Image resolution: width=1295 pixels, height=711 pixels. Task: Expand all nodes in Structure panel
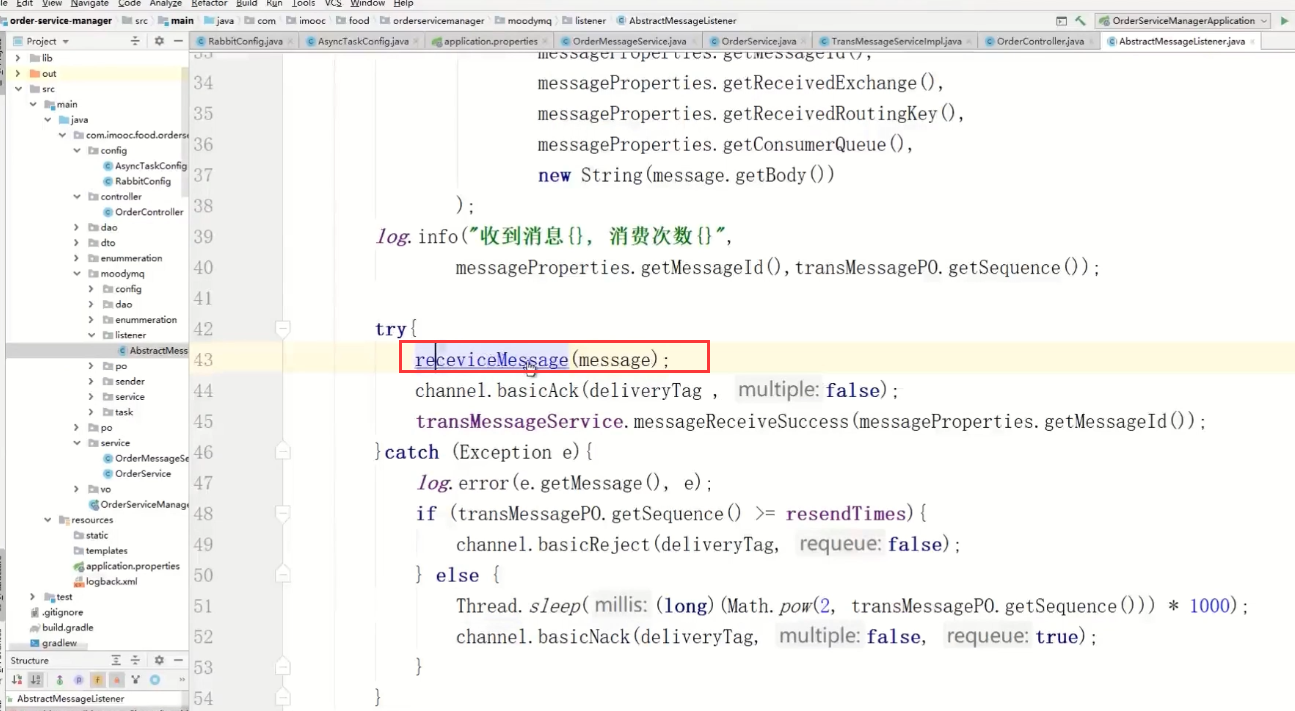tap(116, 660)
